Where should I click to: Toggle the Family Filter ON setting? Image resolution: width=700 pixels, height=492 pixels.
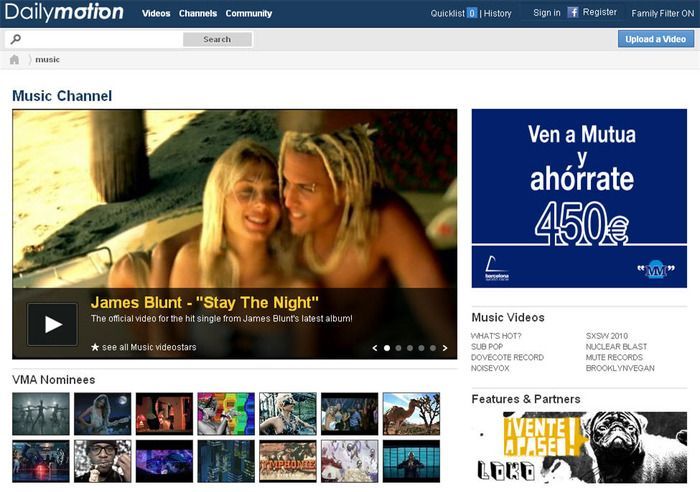tap(662, 13)
